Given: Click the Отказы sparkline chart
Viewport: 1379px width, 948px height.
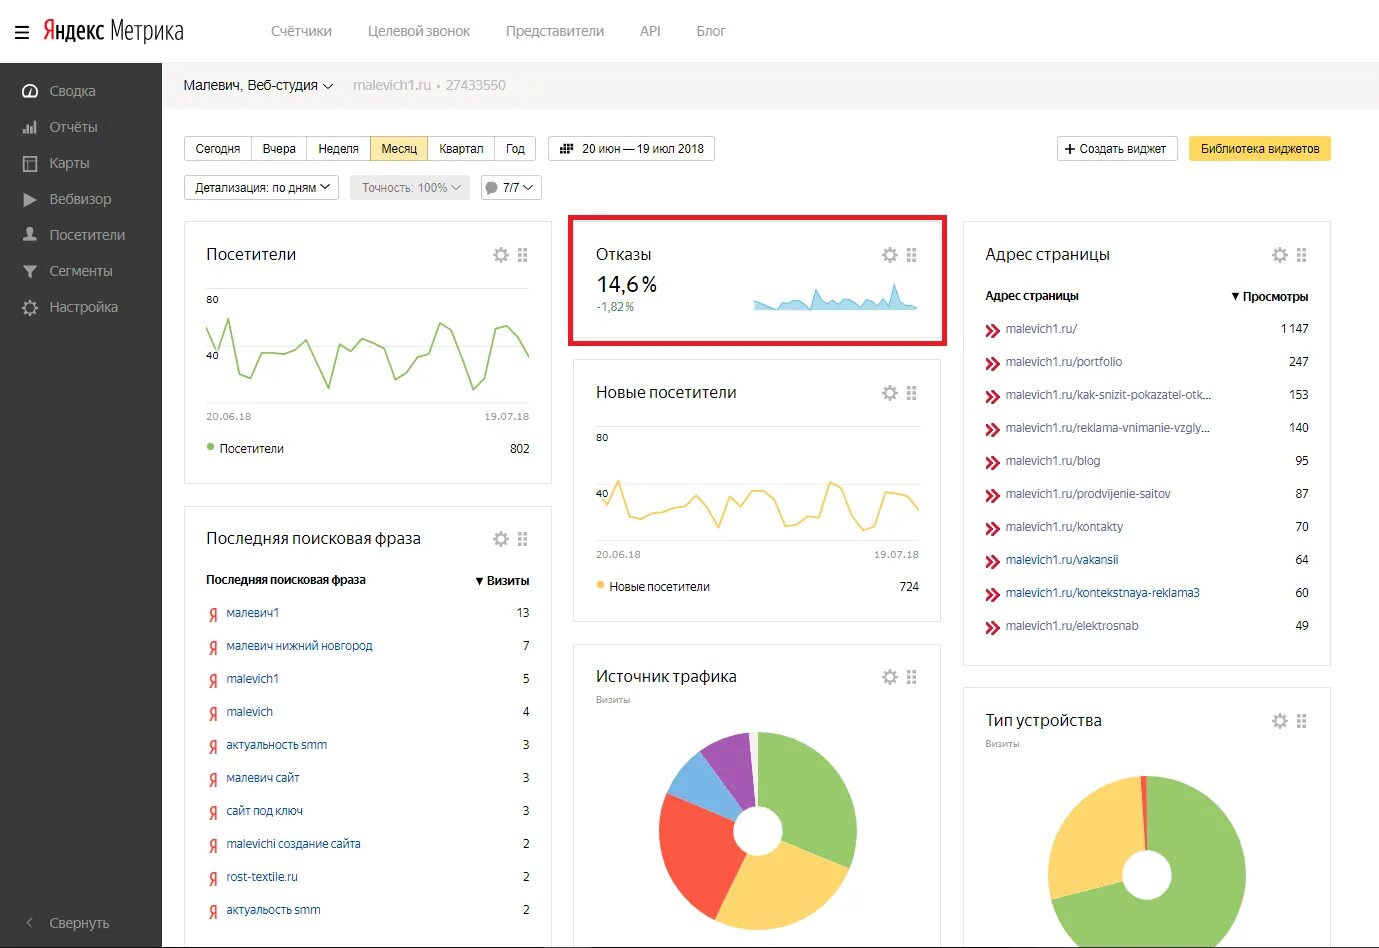Looking at the screenshot, I should click(x=835, y=298).
